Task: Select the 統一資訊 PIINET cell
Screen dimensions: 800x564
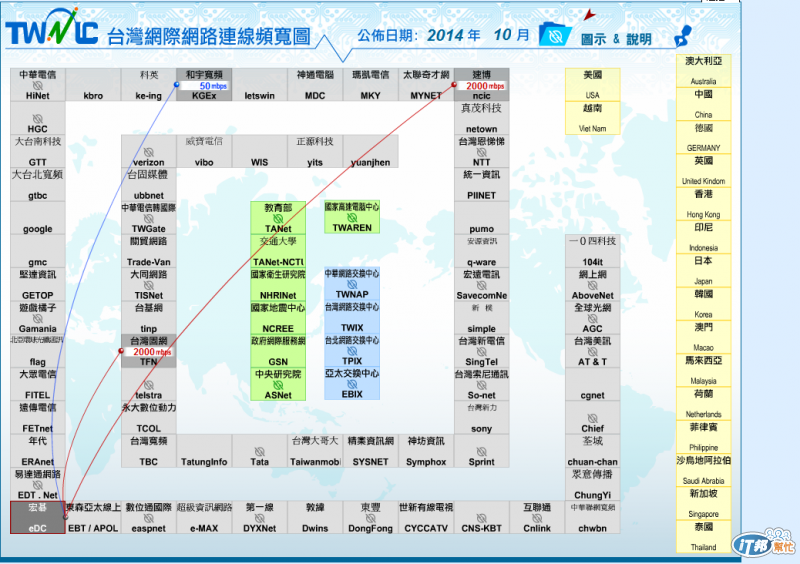Action: (x=482, y=184)
